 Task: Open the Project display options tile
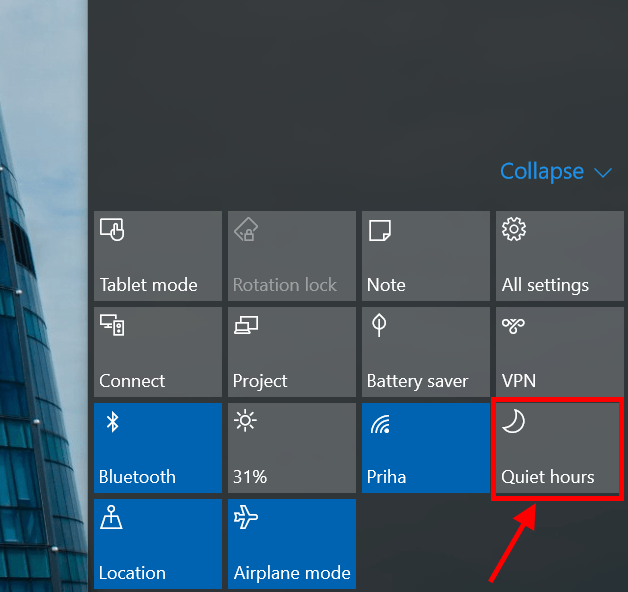[x=292, y=352]
